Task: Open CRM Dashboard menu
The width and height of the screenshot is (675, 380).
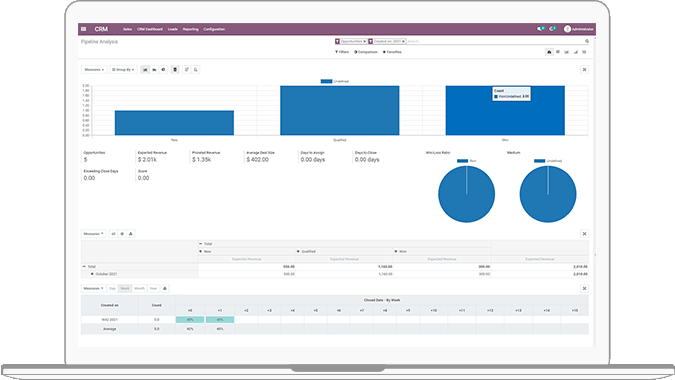Action: [150, 29]
